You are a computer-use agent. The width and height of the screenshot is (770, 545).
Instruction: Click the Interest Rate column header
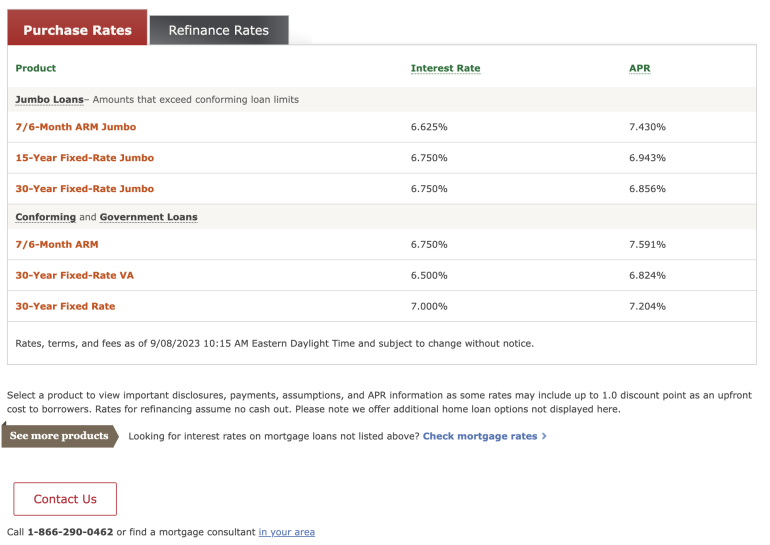point(445,68)
